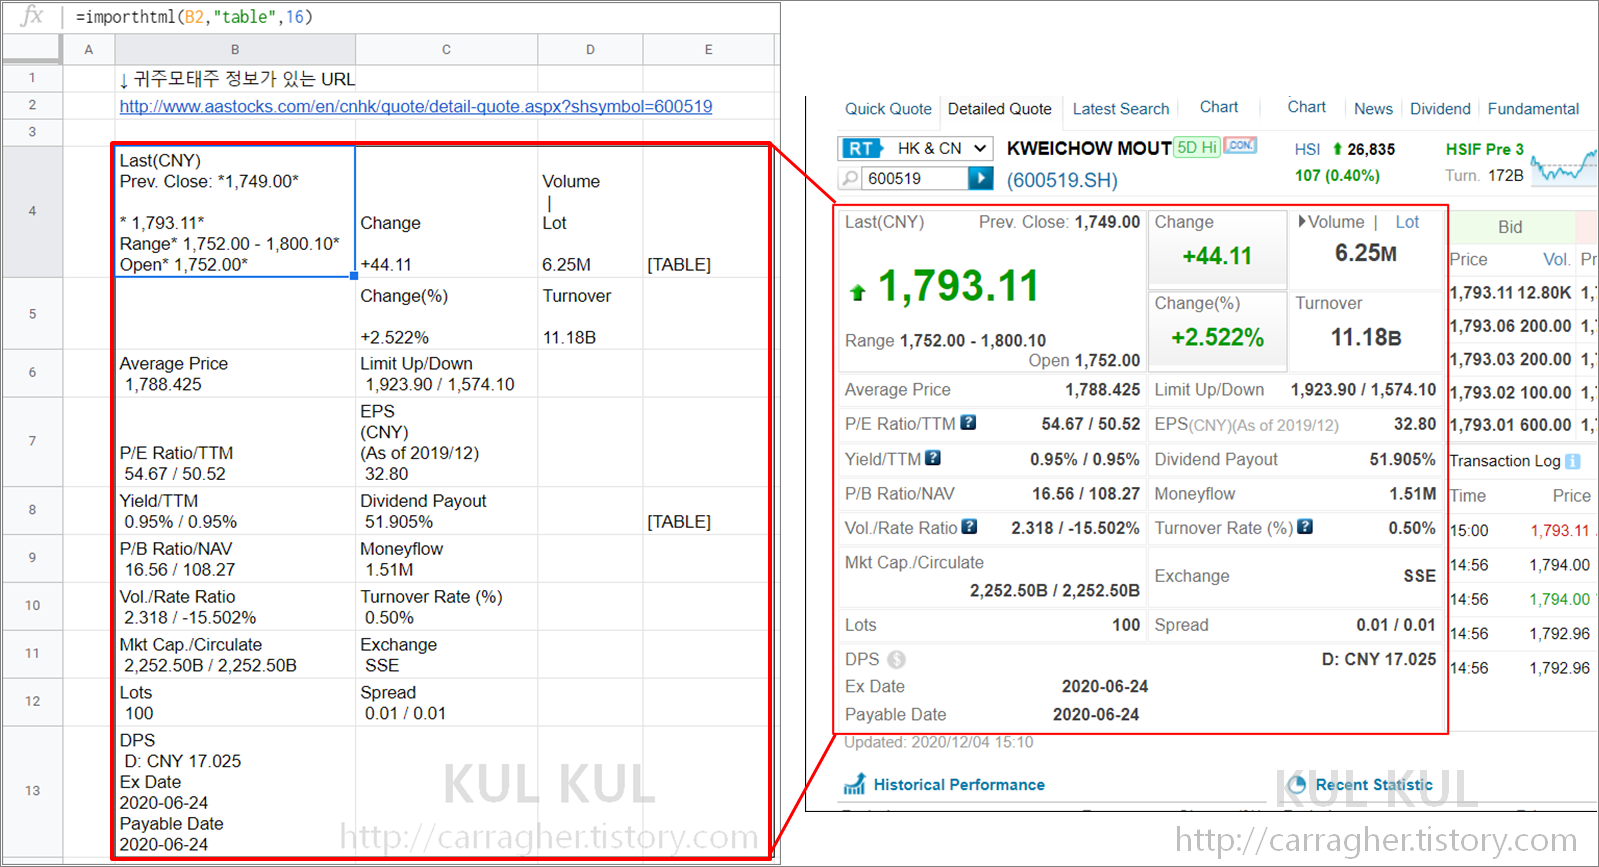Select row header 13

click(32, 790)
